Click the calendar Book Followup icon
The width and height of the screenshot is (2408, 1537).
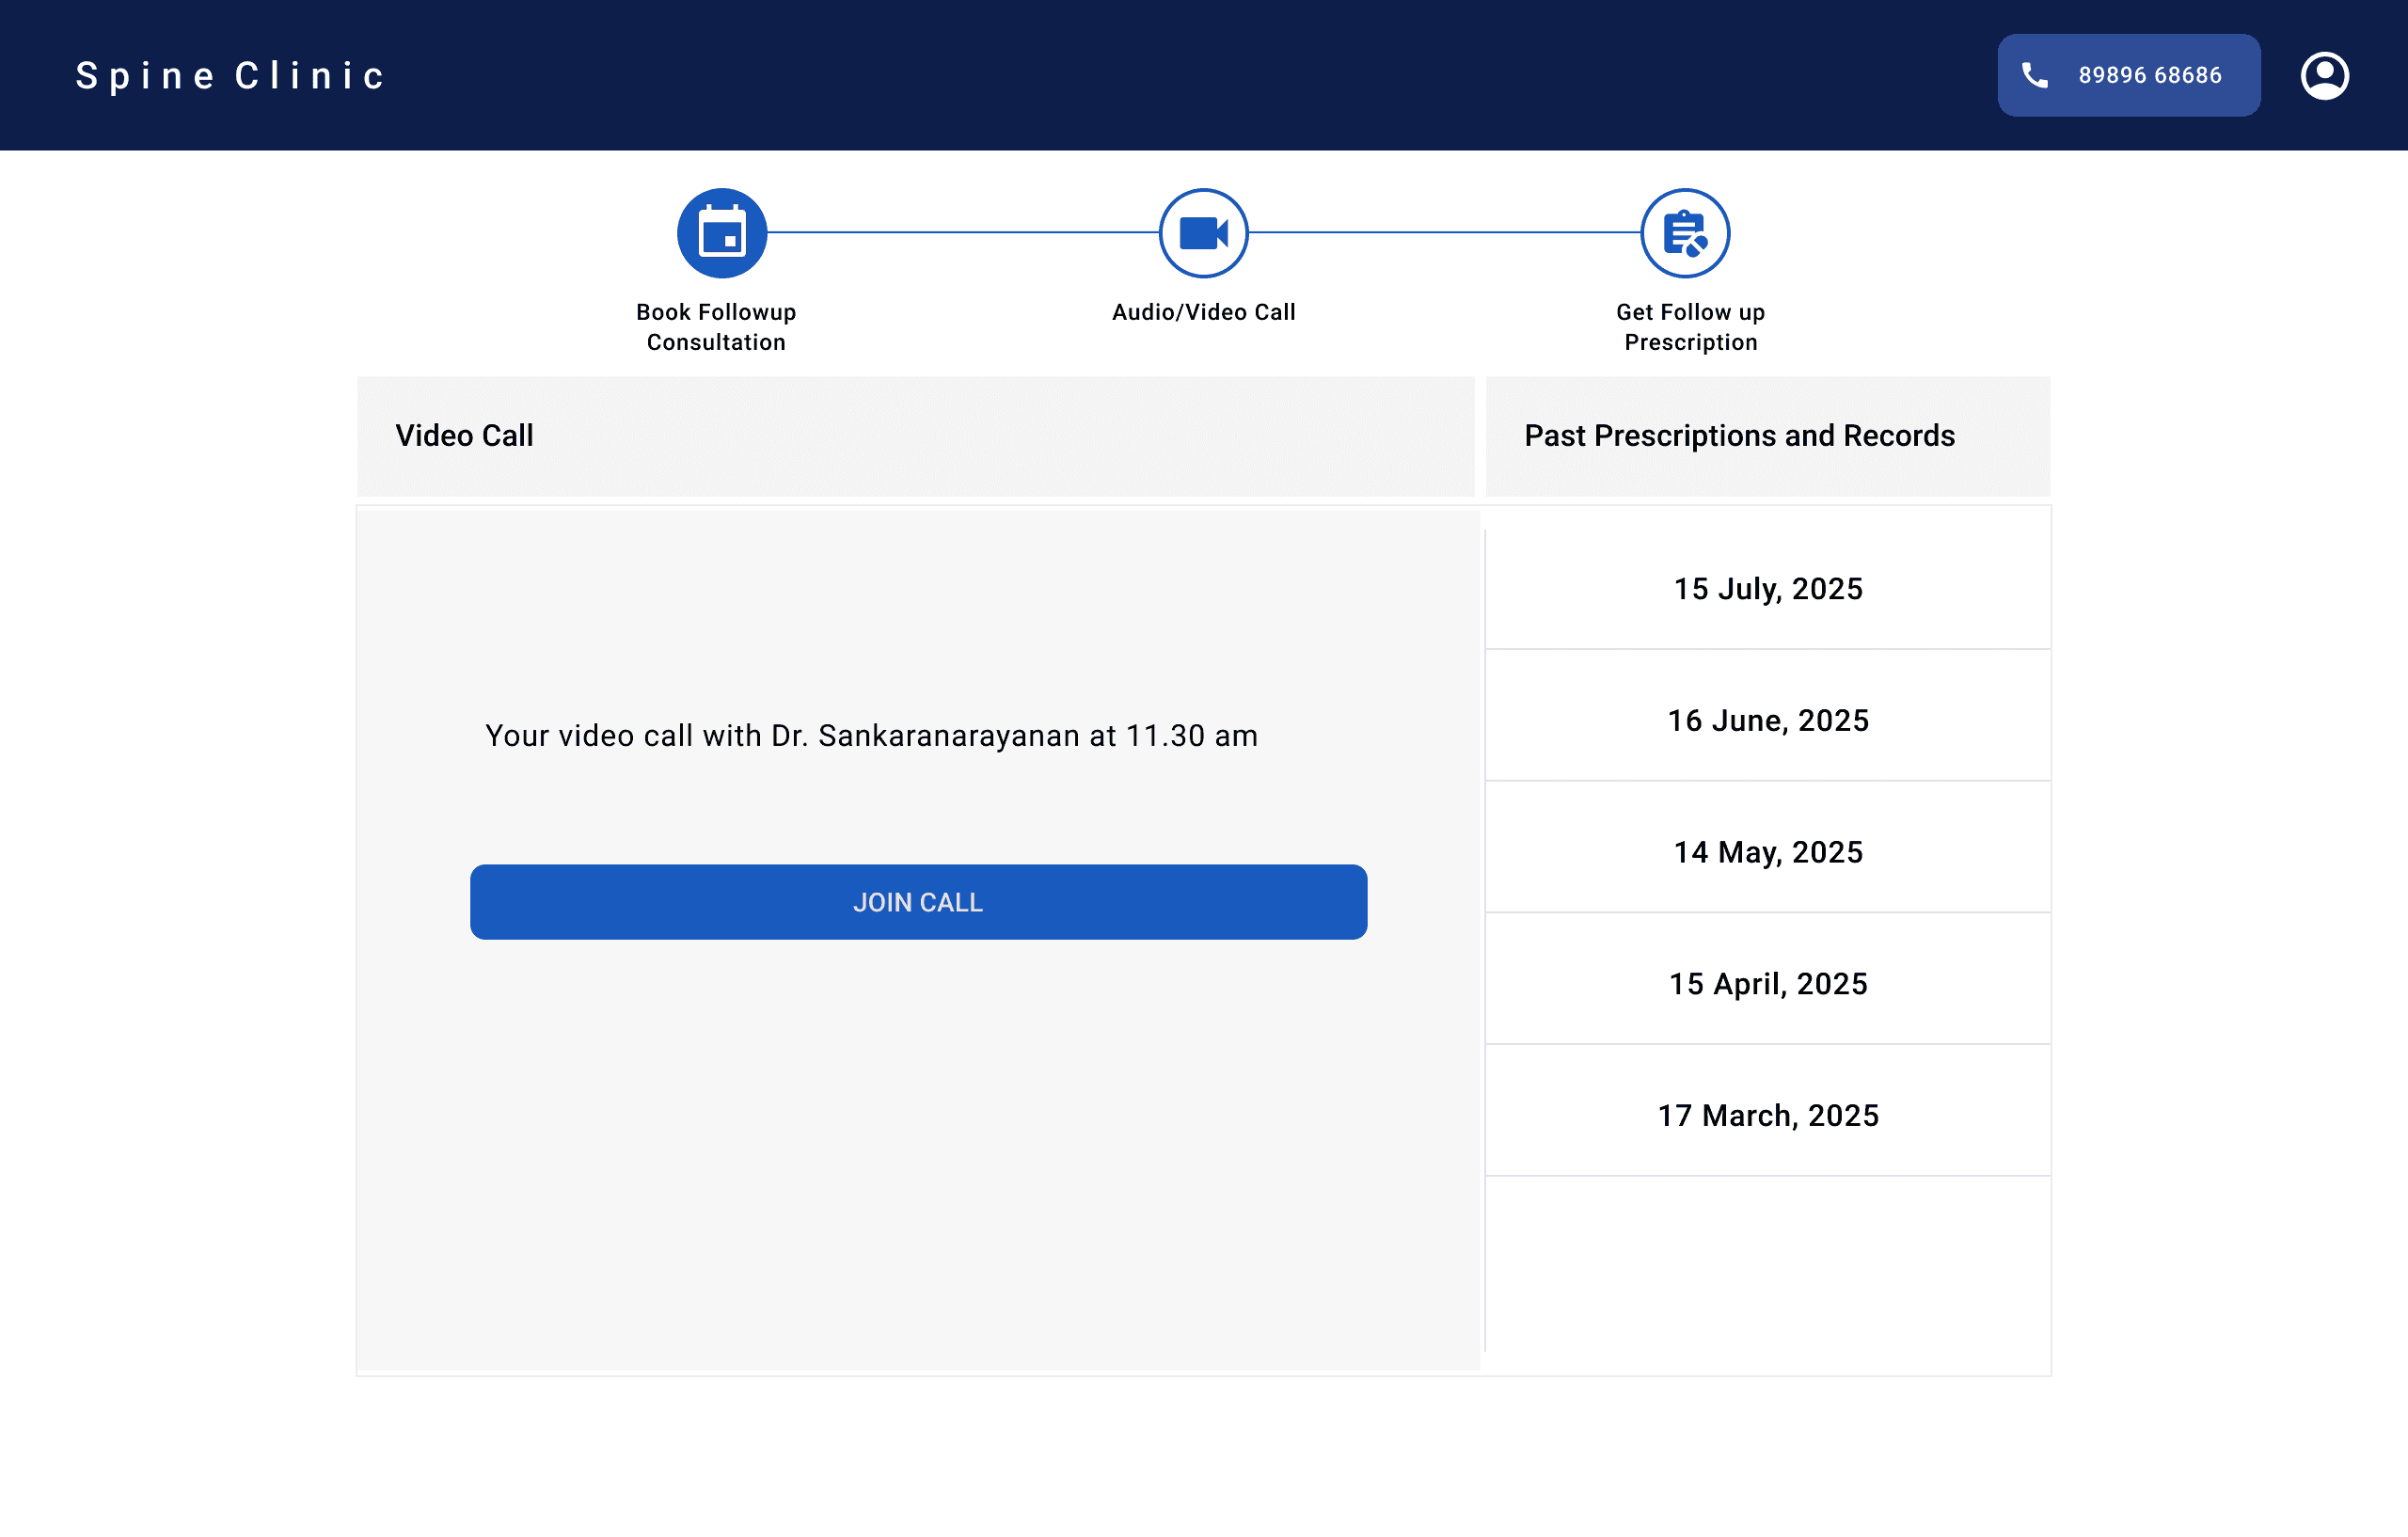pyautogui.click(x=722, y=233)
